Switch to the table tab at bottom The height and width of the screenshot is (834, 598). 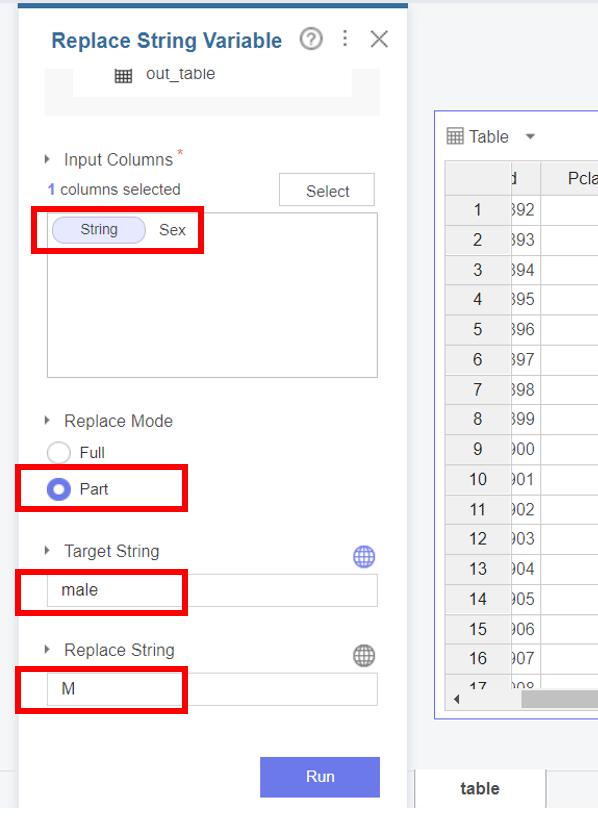coord(480,788)
